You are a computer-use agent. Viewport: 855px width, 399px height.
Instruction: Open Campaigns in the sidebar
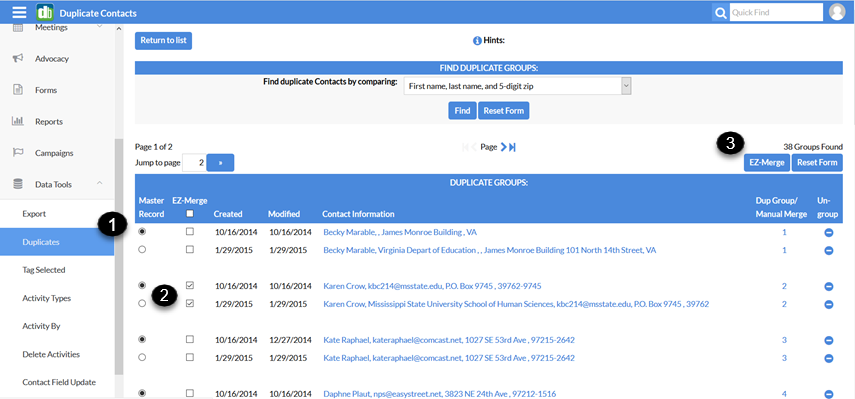pos(54,153)
